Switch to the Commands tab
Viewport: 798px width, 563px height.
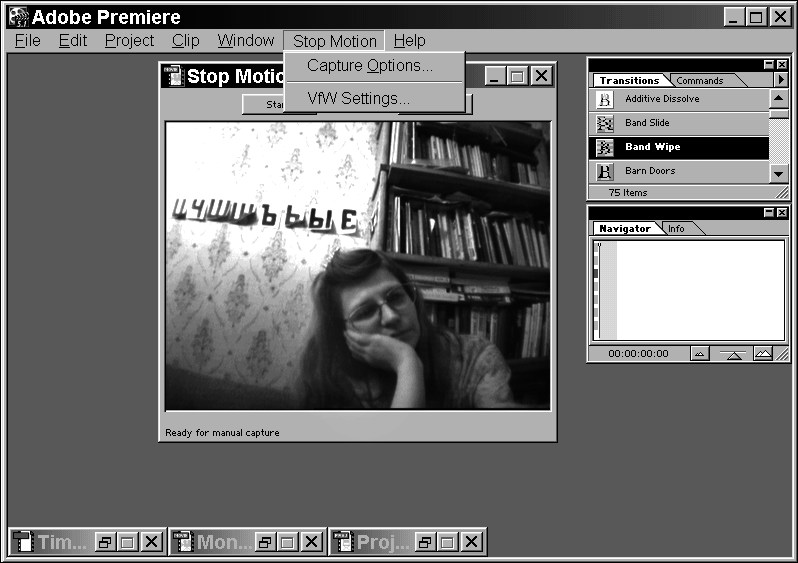(x=700, y=80)
